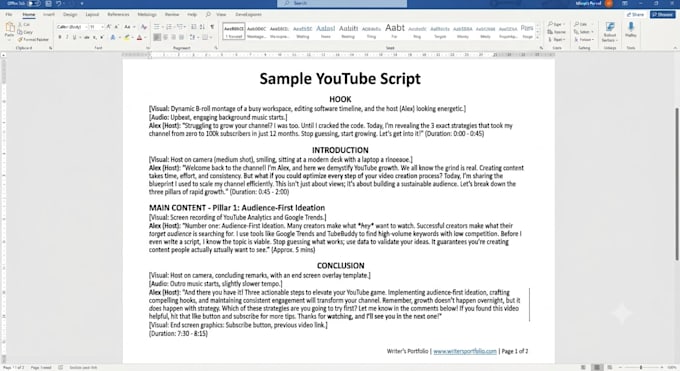This screenshot has height=371, width=680.
Task: Expand the Styles gallery
Action: [x=538, y=38]
